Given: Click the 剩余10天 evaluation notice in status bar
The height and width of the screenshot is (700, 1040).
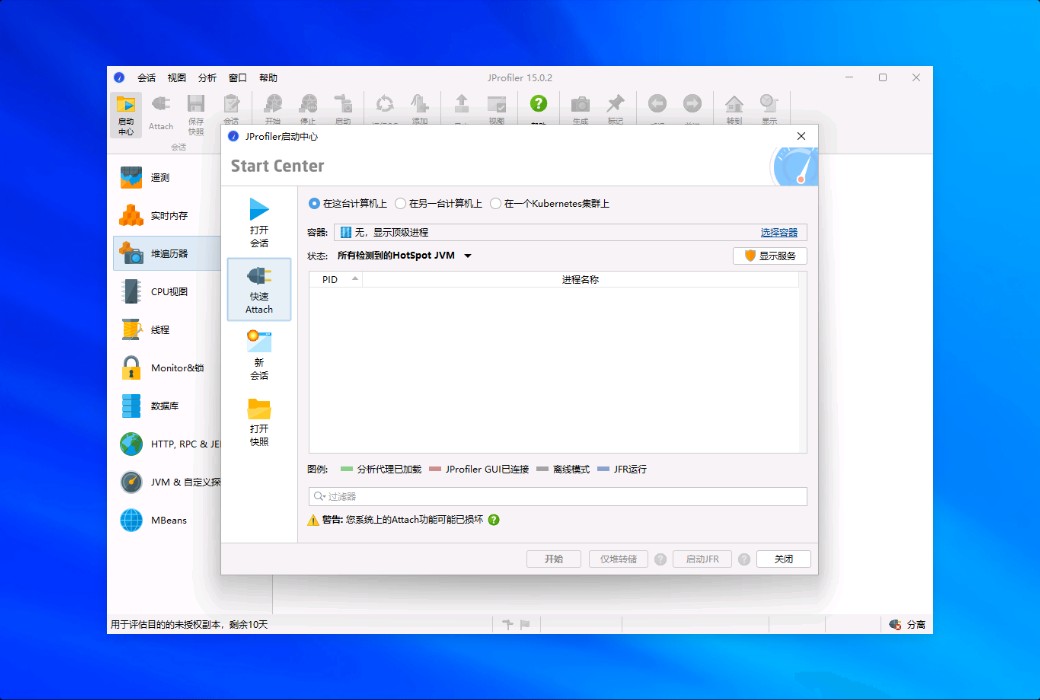Looking at the screenshot, I should click(x=189, y=624).
